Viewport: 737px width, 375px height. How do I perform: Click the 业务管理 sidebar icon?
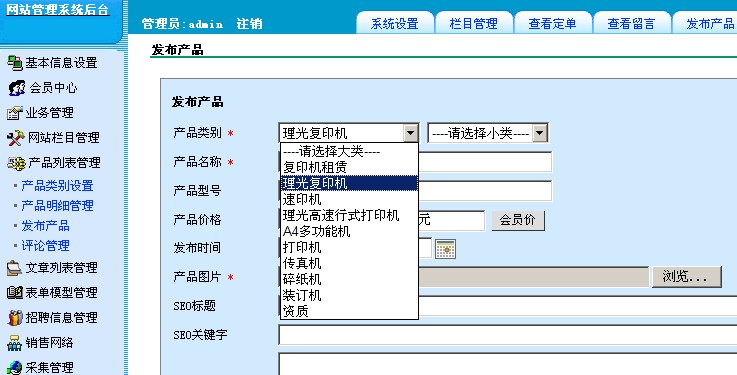(15, 113)
